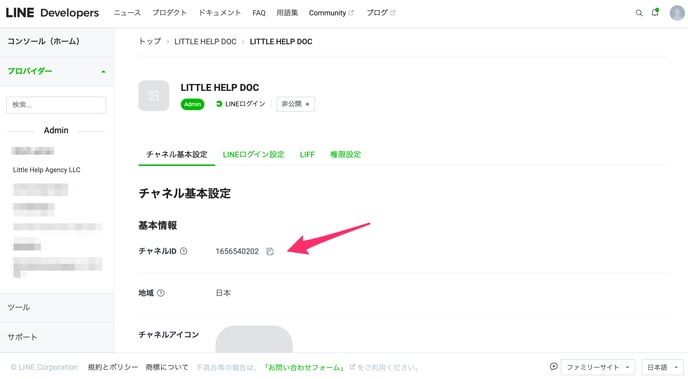Open the ドキュメント menu
Image resolution: width=688 pixels, height=379 pixels.
coord(219,13)
